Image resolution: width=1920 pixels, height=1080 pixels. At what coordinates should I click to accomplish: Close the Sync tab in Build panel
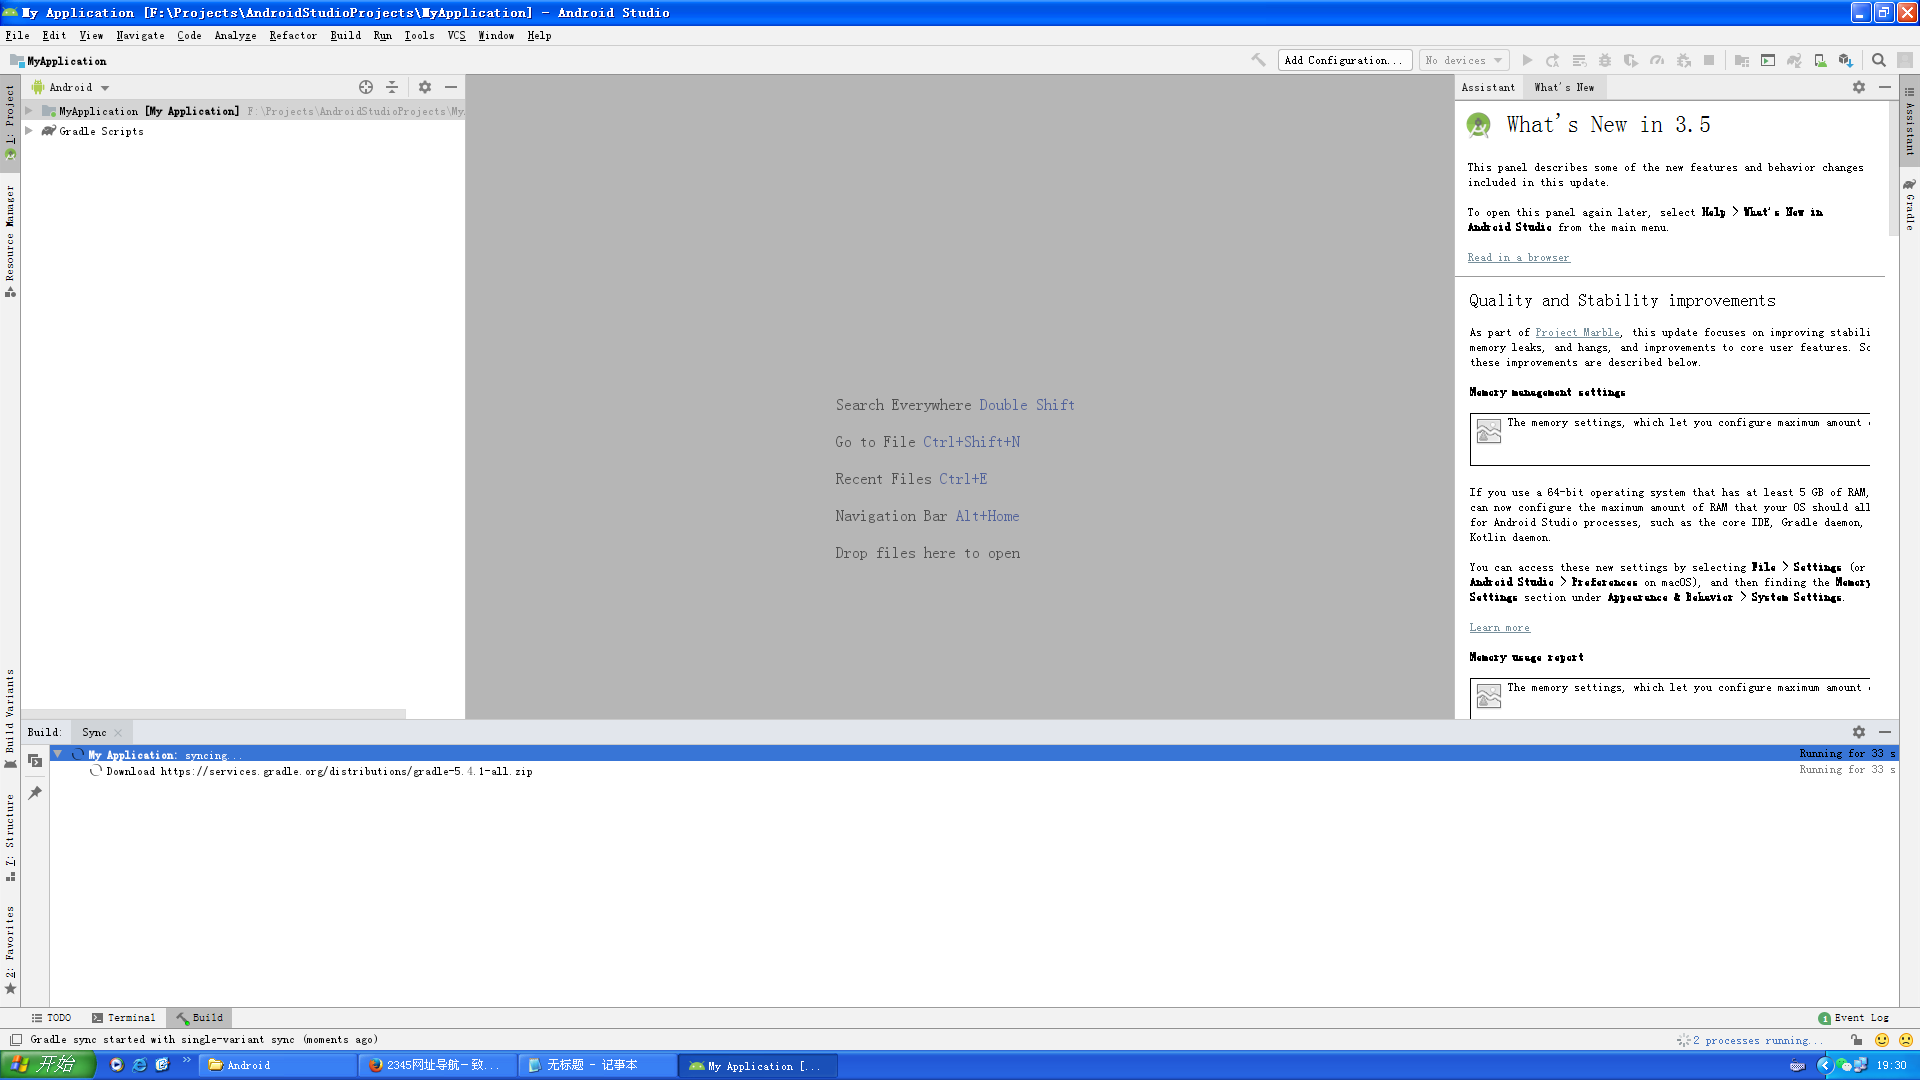[x=118, y=733]
